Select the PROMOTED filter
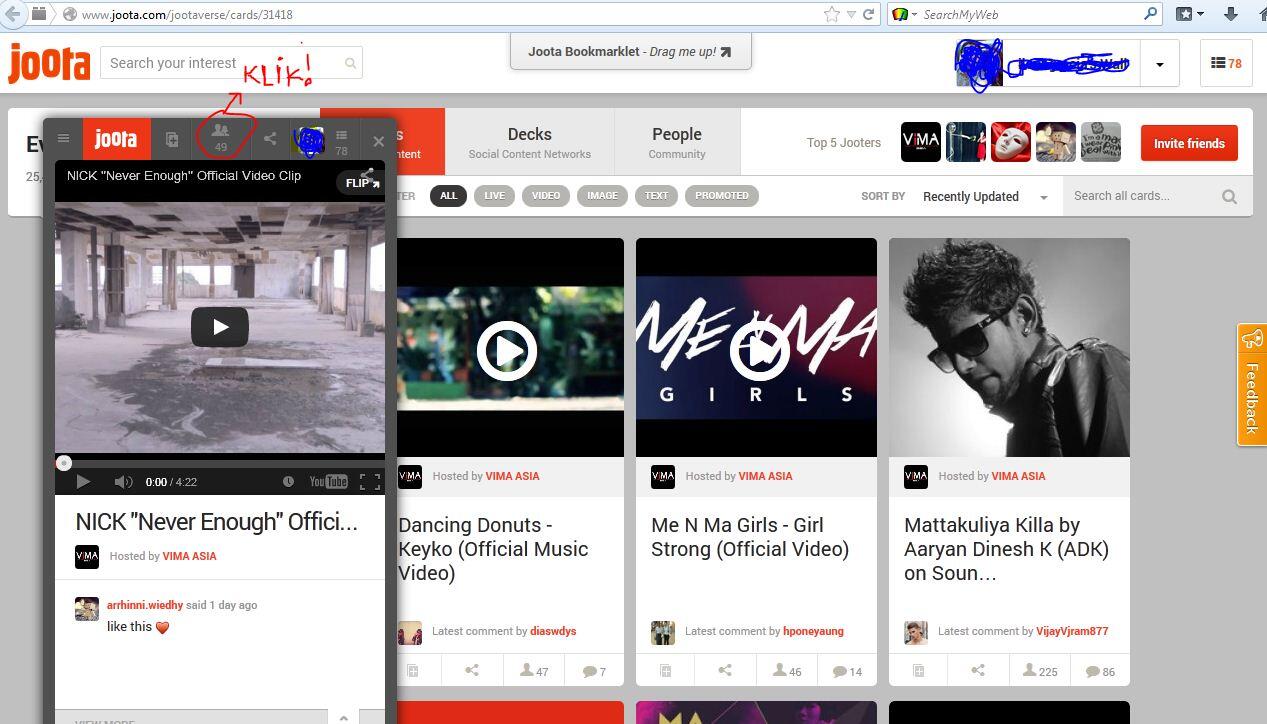 click(722, 196)
